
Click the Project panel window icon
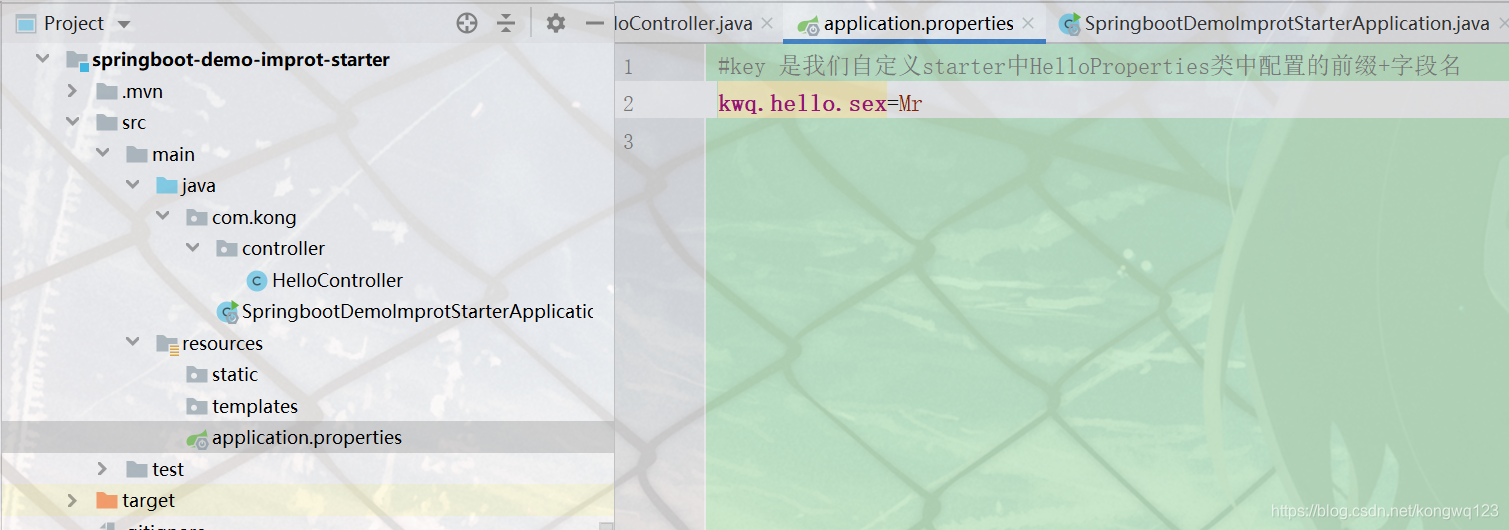27,23
